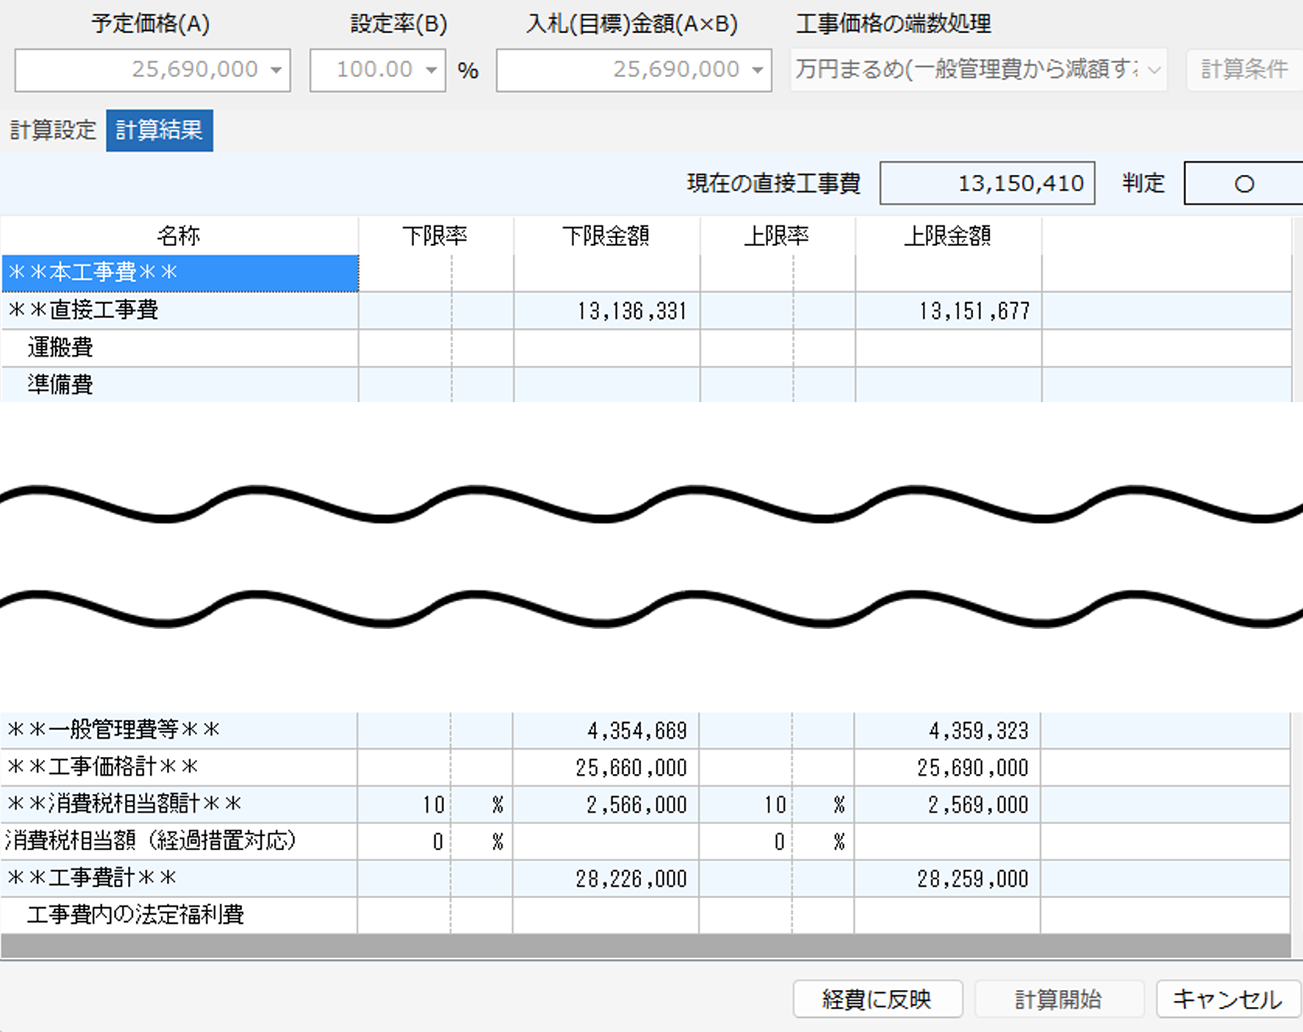
Task: Click the 判定 result box
Action: [1243, 184]
